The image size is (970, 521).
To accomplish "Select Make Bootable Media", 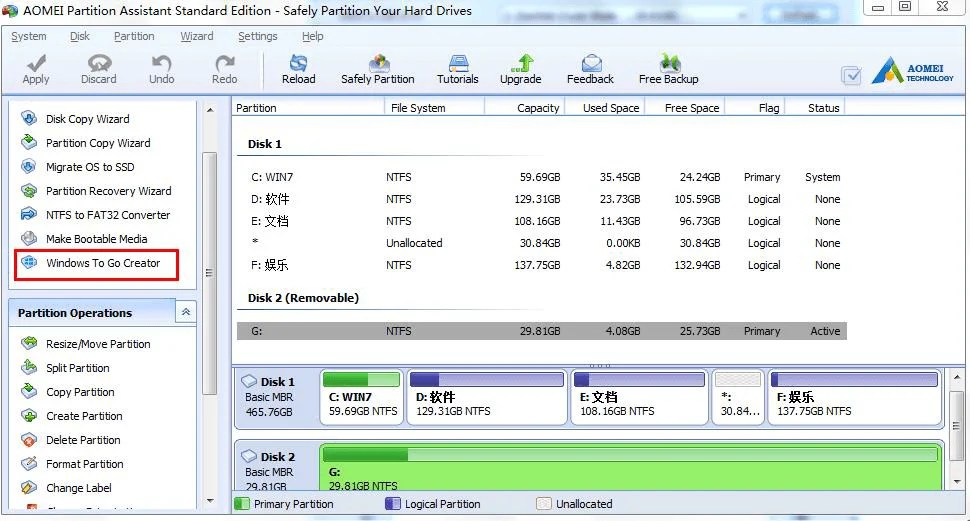I will point(97,239).
